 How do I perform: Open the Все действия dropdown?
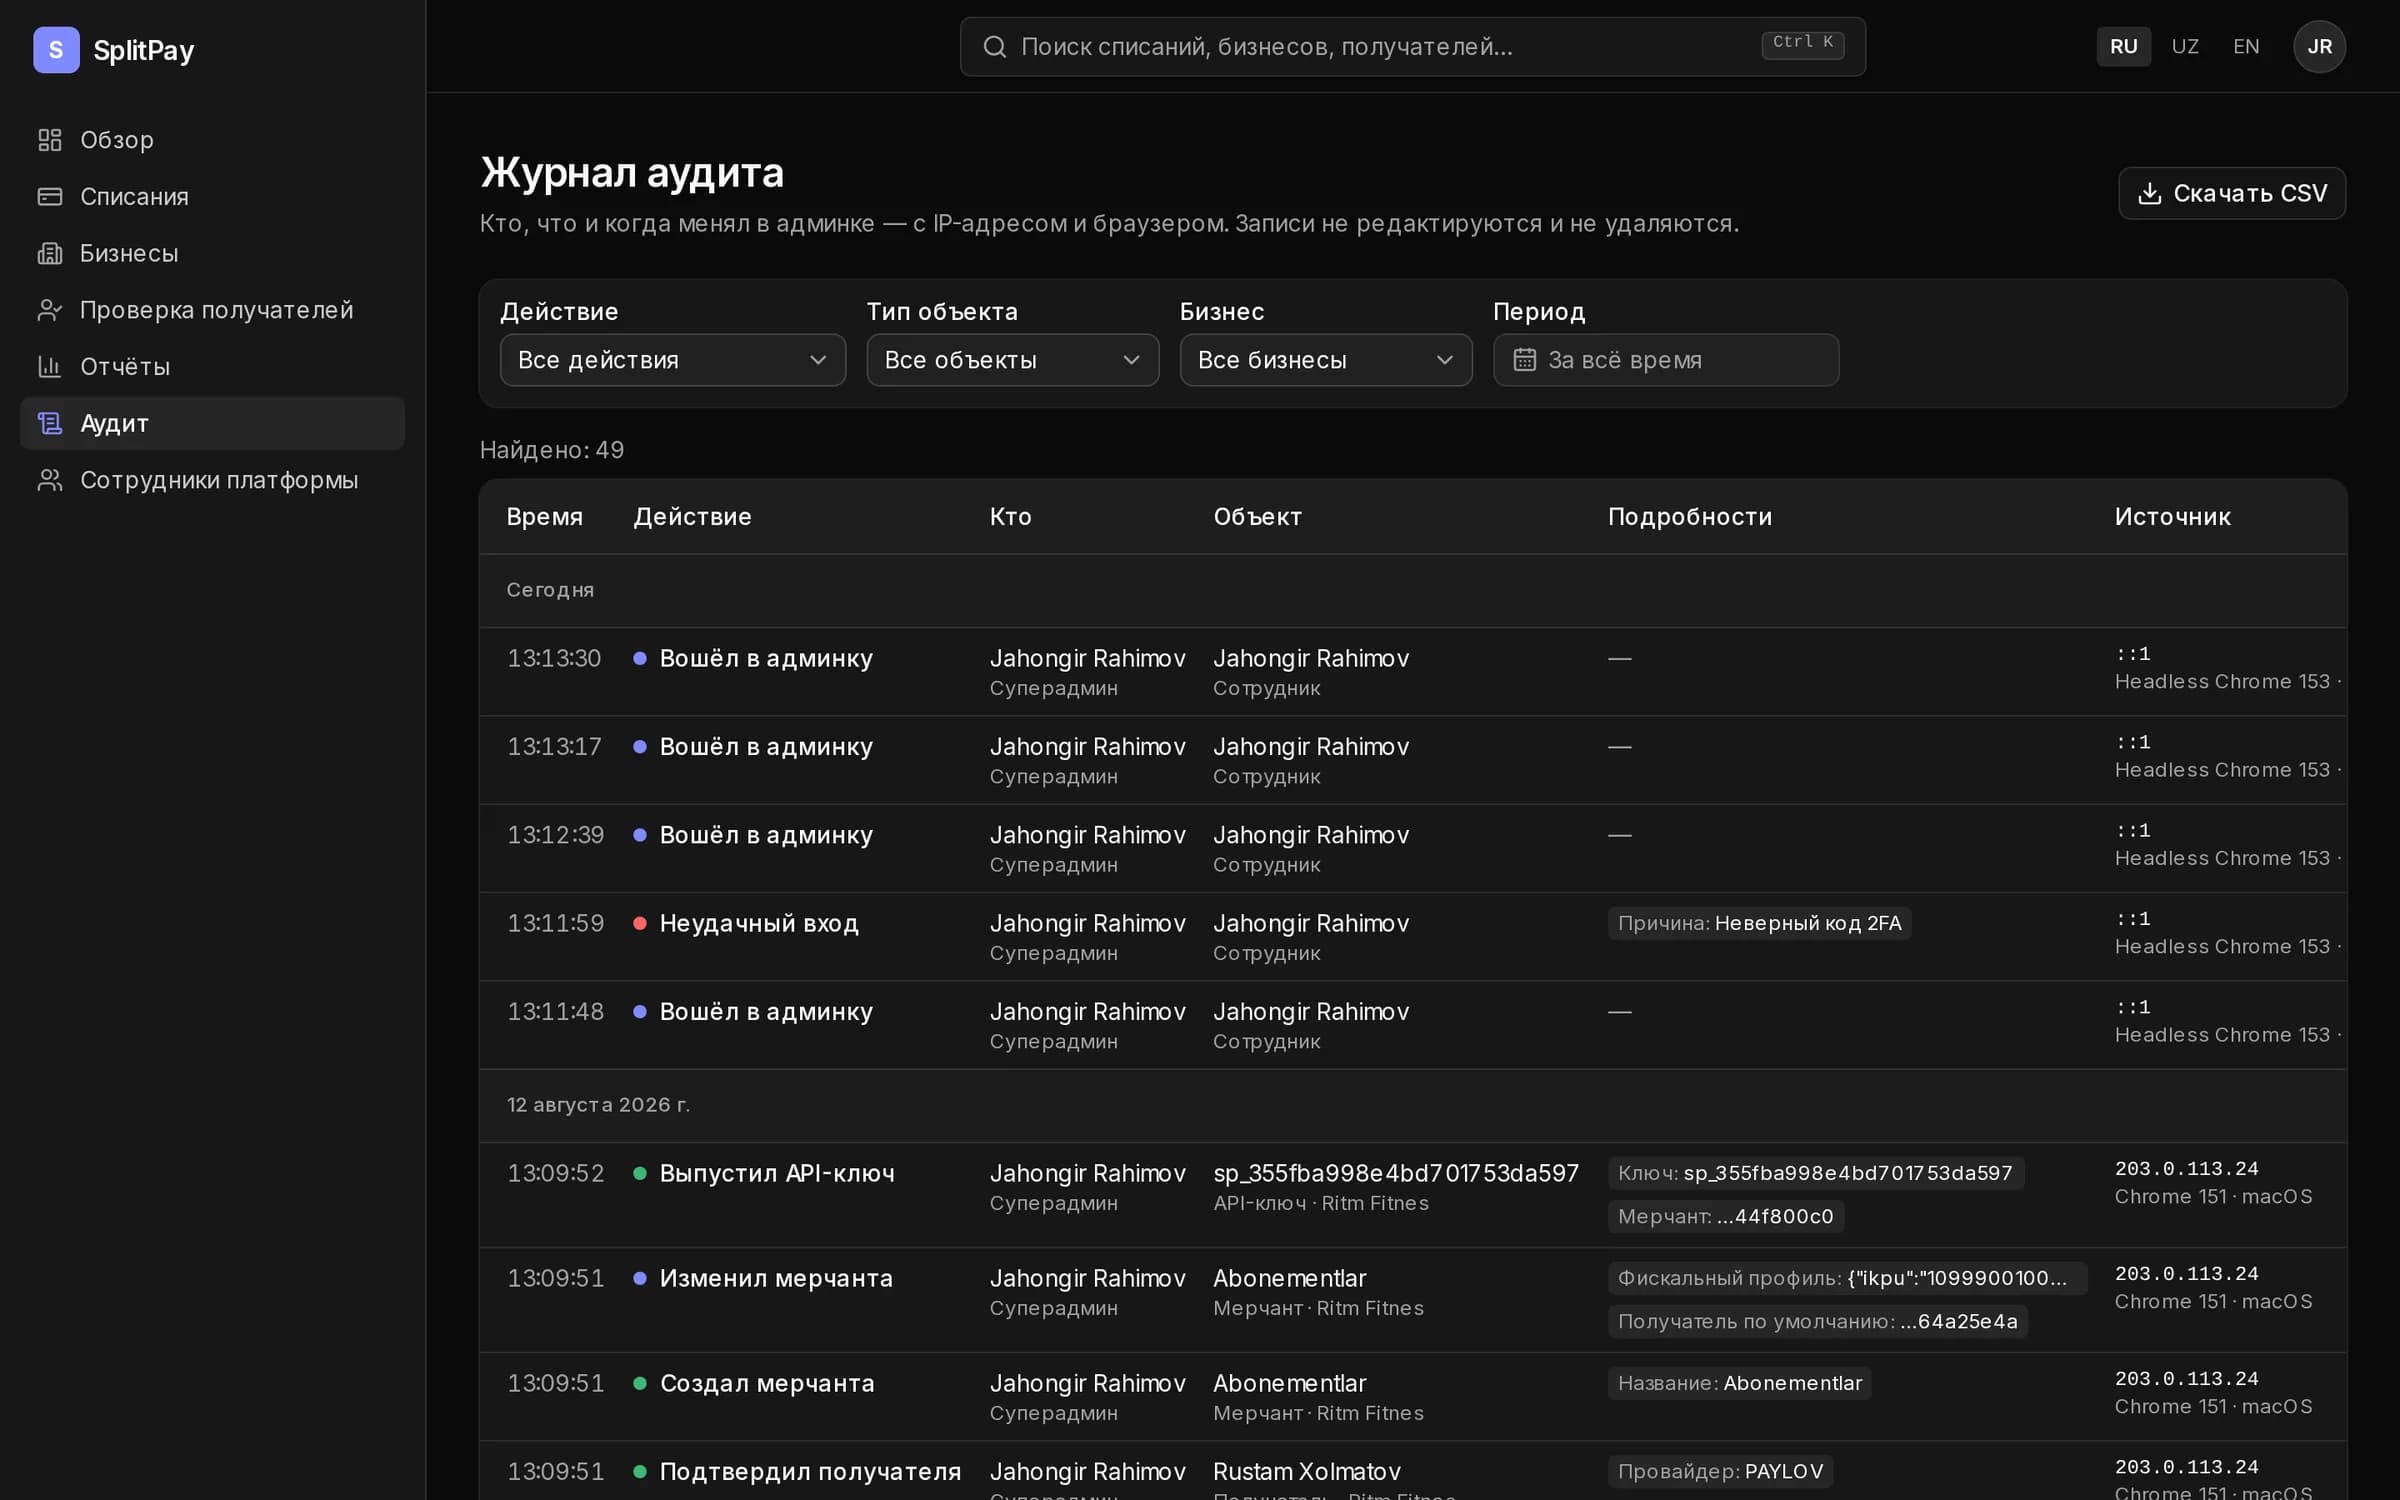672,360
